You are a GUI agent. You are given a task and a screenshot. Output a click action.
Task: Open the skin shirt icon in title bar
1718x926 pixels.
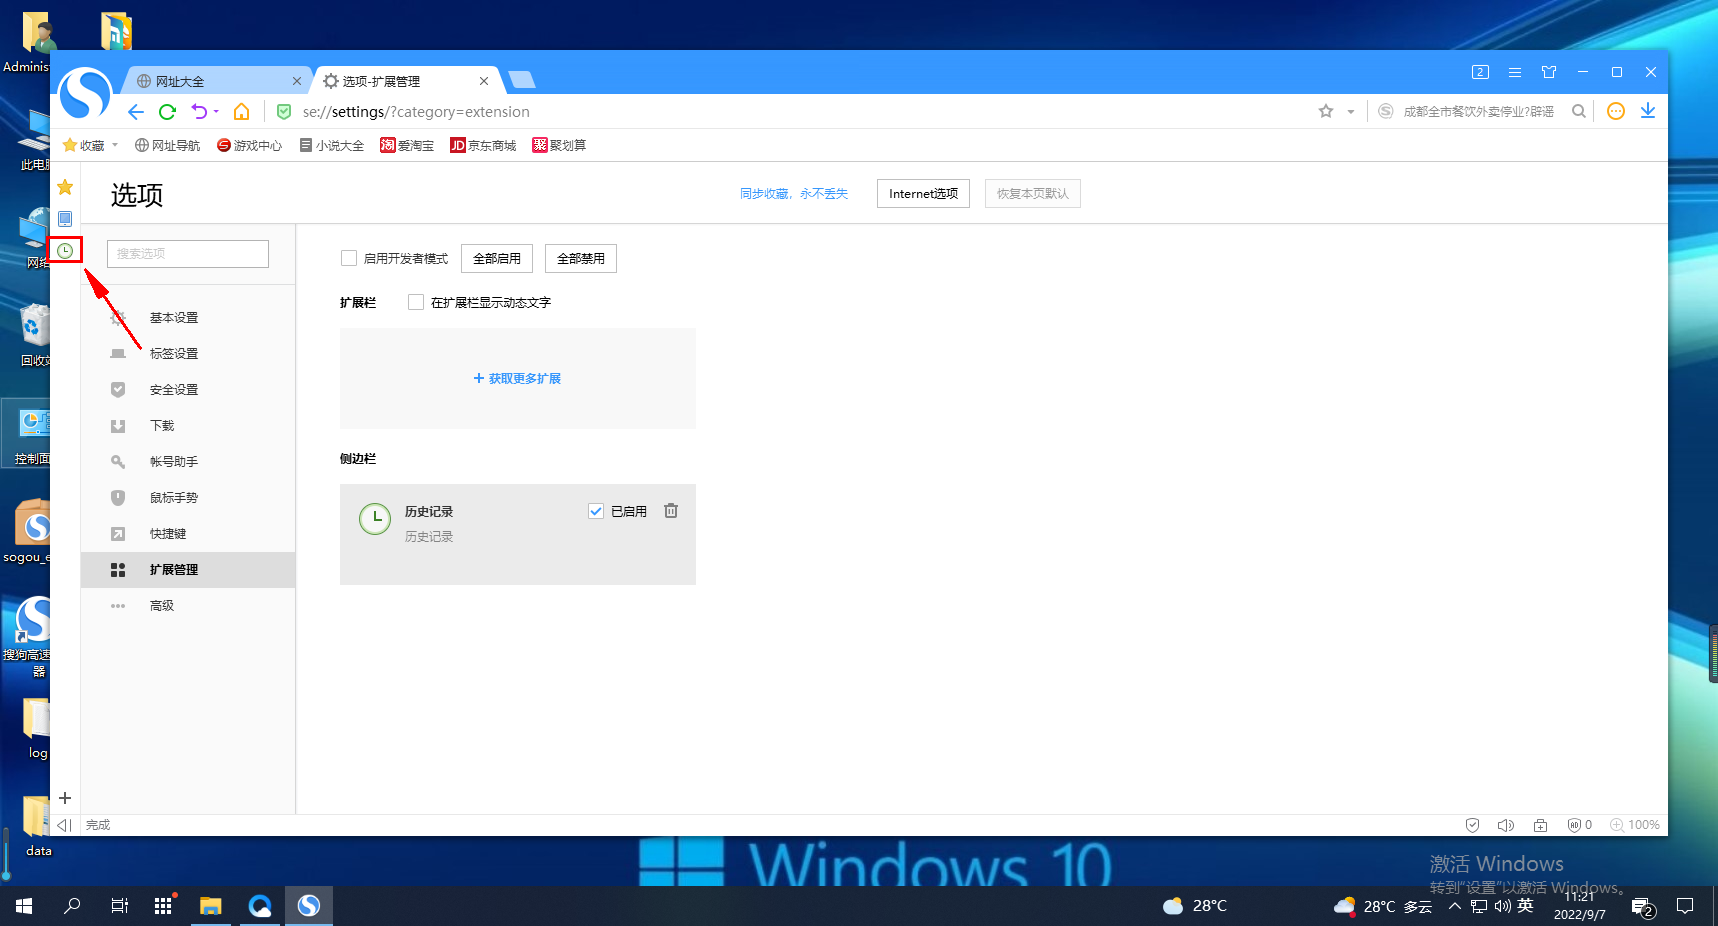click(x=1549, y=72)
